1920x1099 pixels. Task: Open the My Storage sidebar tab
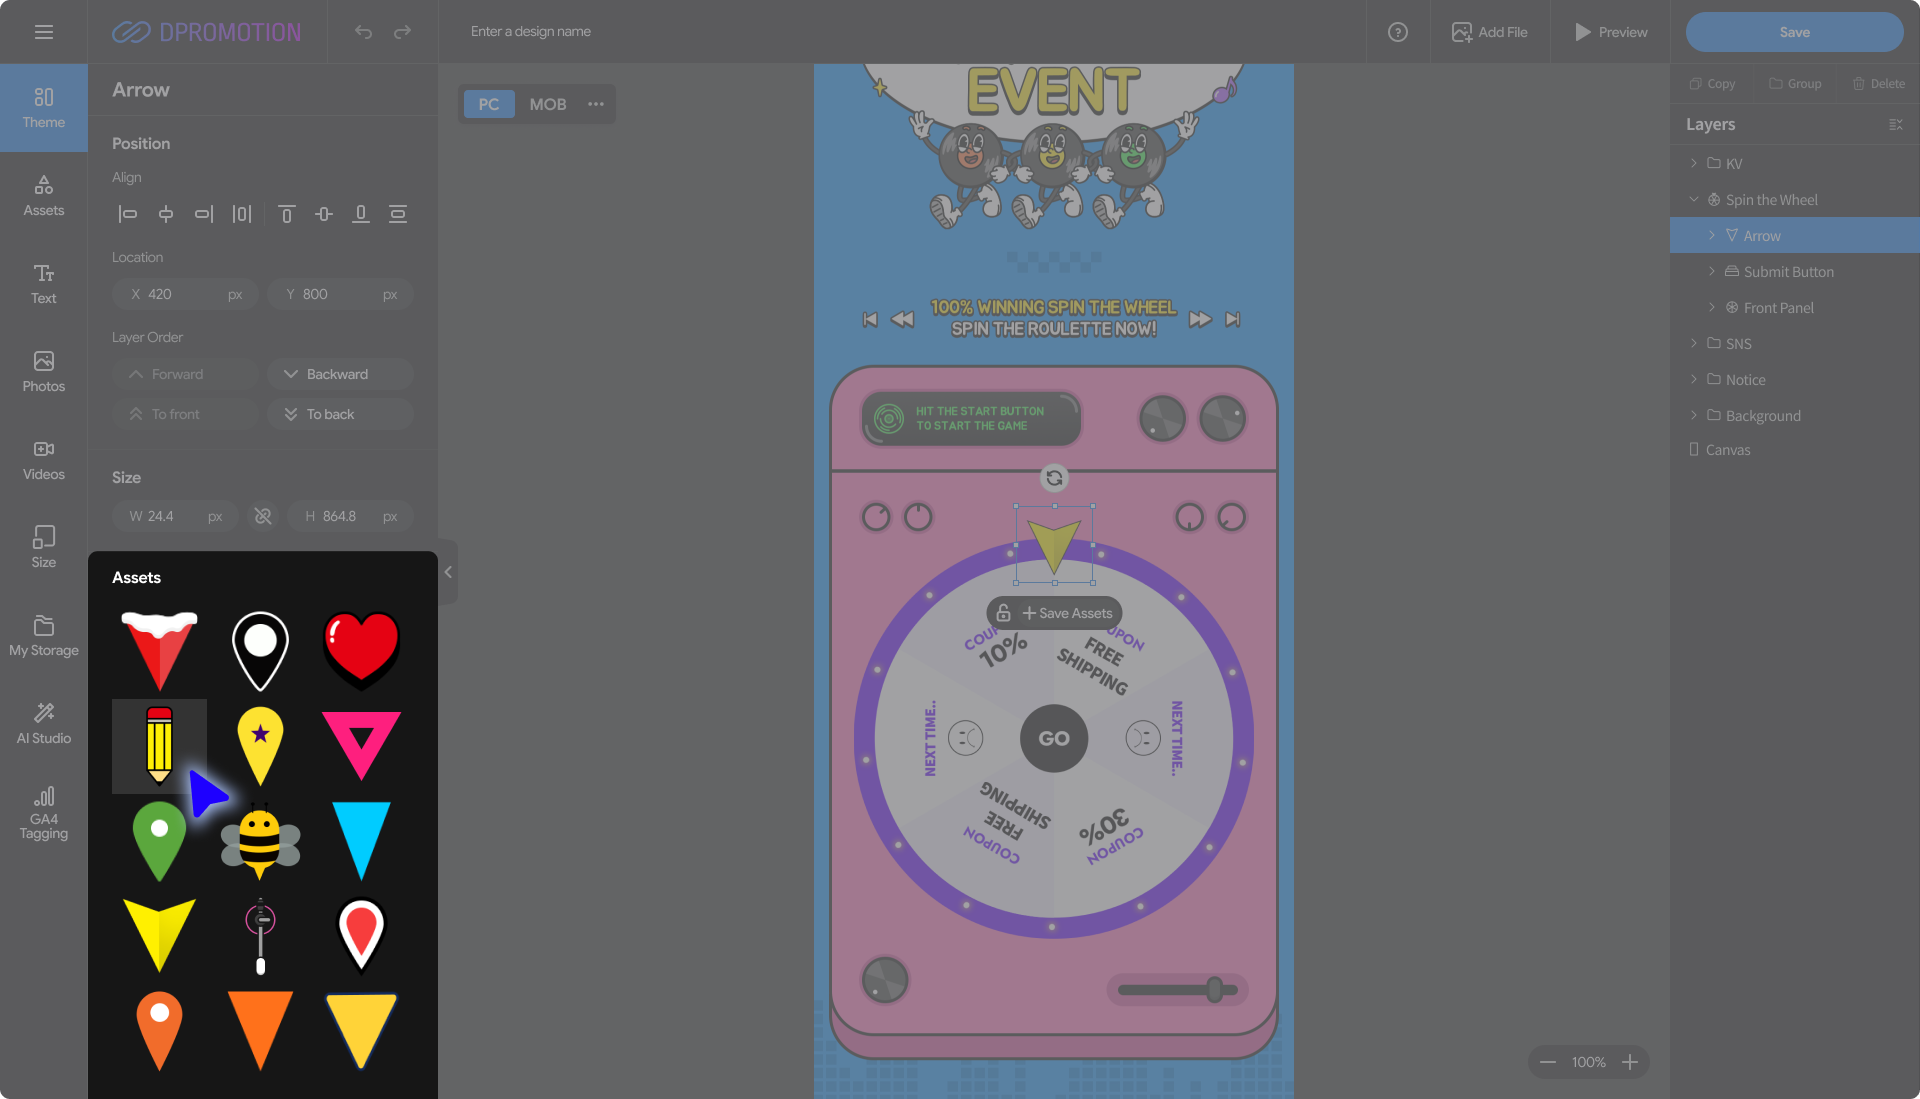coord(43,635)
